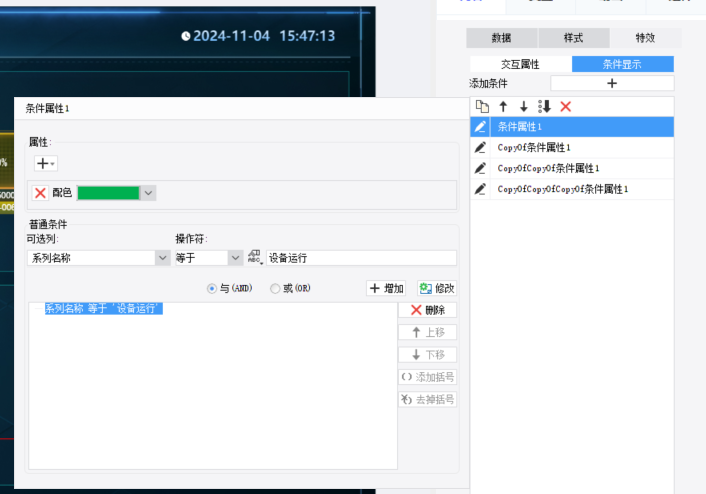This screenshot has height=494, width=706.
Task: Remove the 配色 property with red X
Action: (x=40, y=193)
